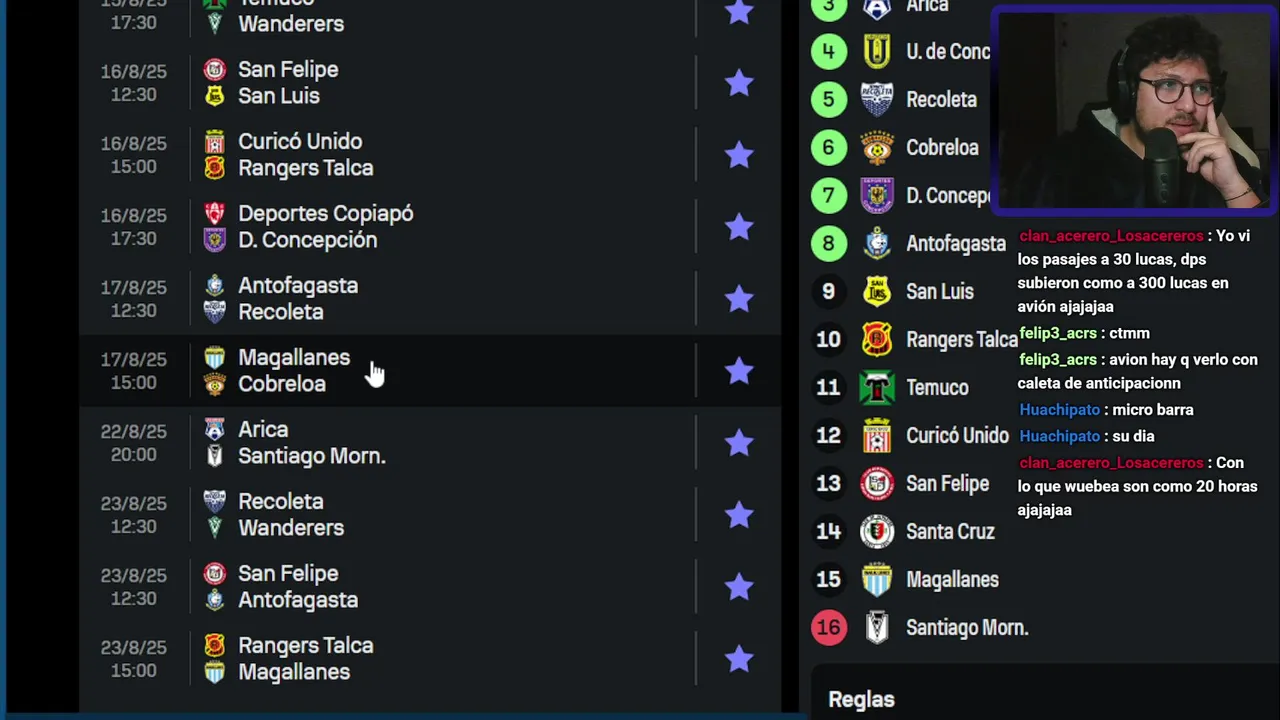The image size is (1280, 720).
Task: Click the San Luis crest in standings
Action: click(x=877, y=292)
